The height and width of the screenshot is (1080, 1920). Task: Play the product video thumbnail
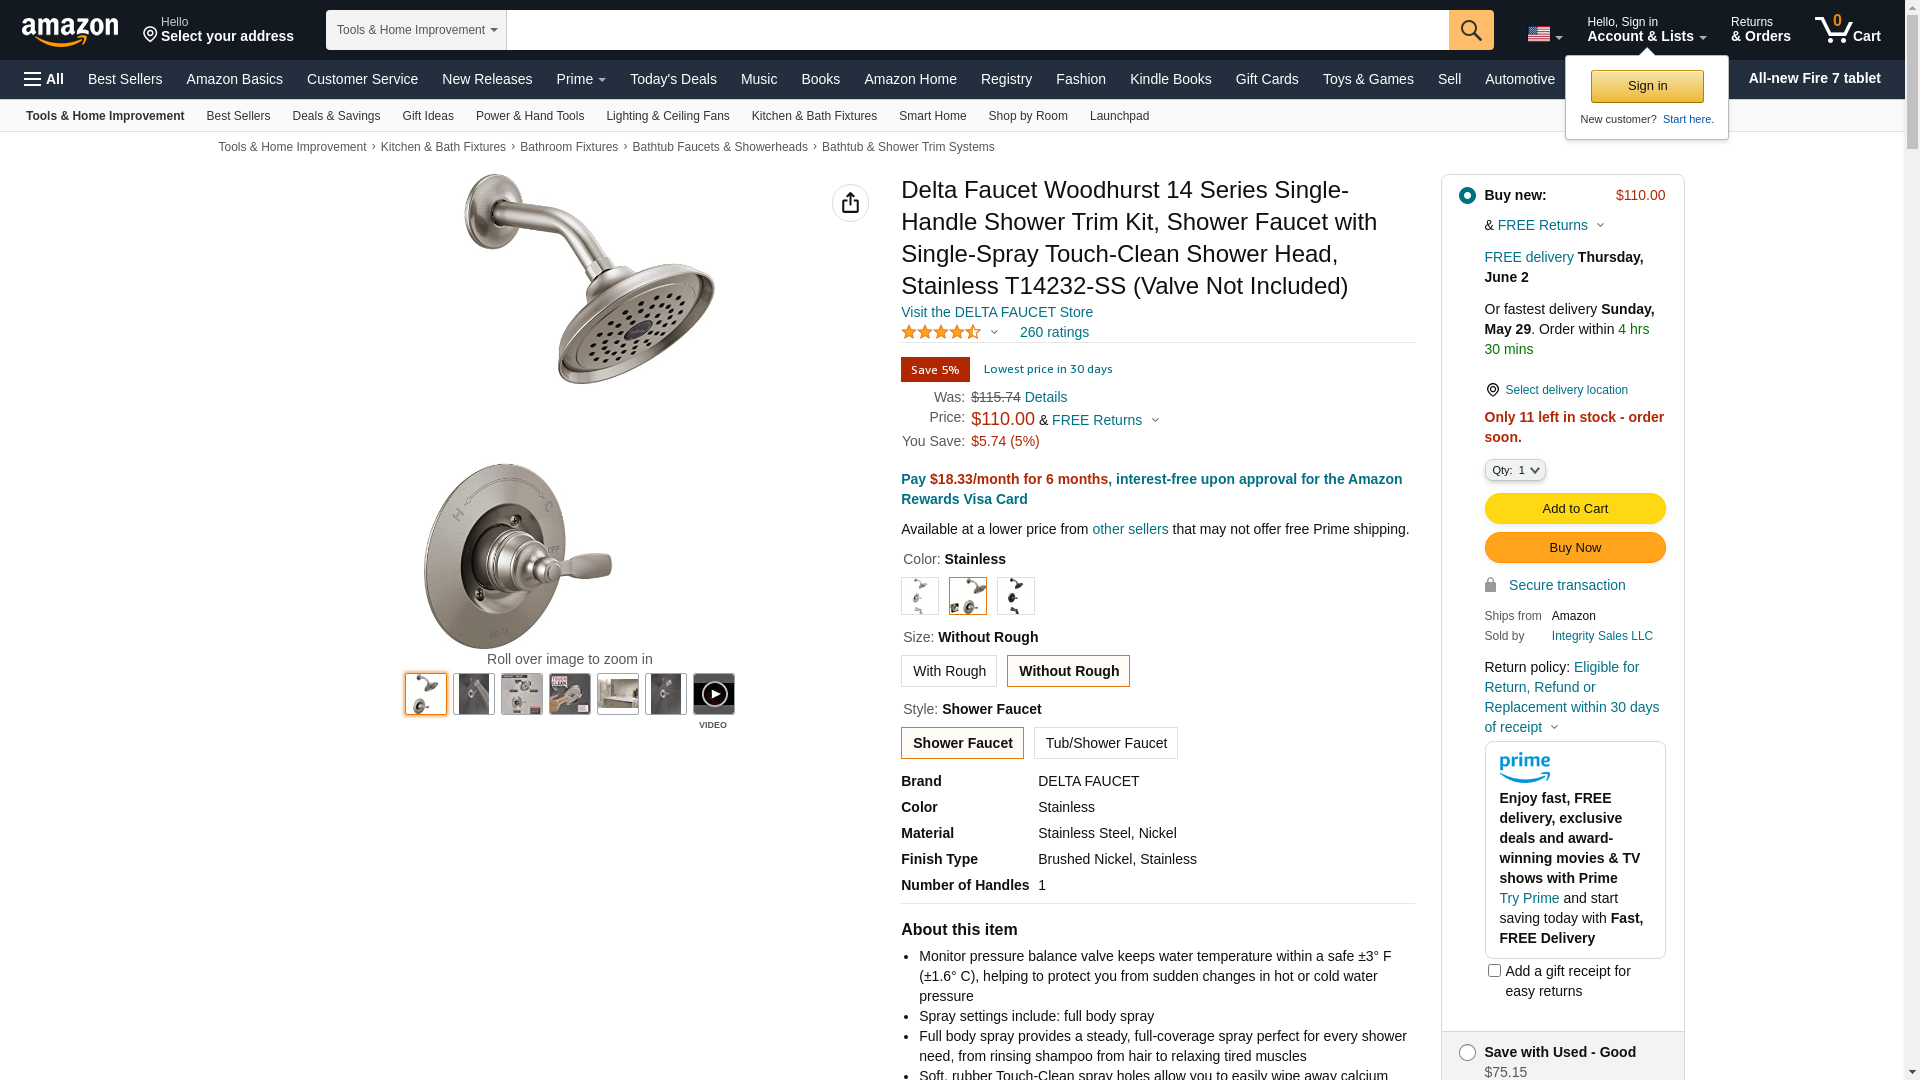[x=714, y=694]
